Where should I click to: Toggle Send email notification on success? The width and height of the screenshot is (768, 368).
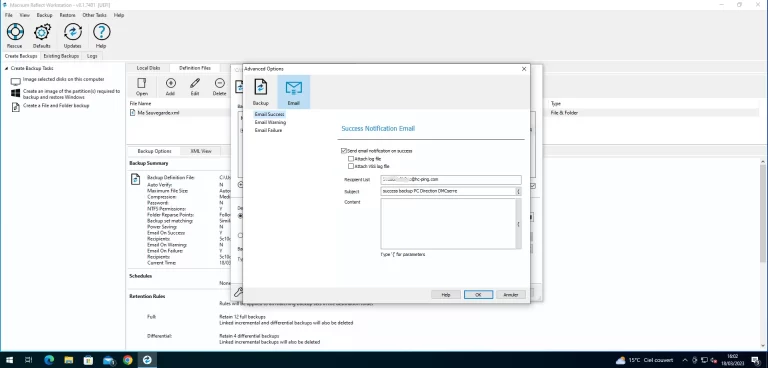(343, 151)
